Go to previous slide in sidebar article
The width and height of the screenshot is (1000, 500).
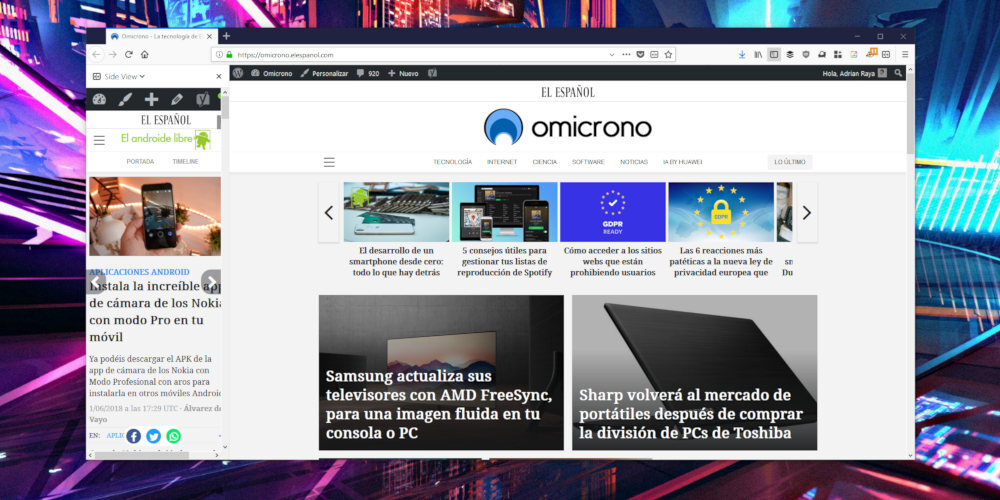pos(96,281)
